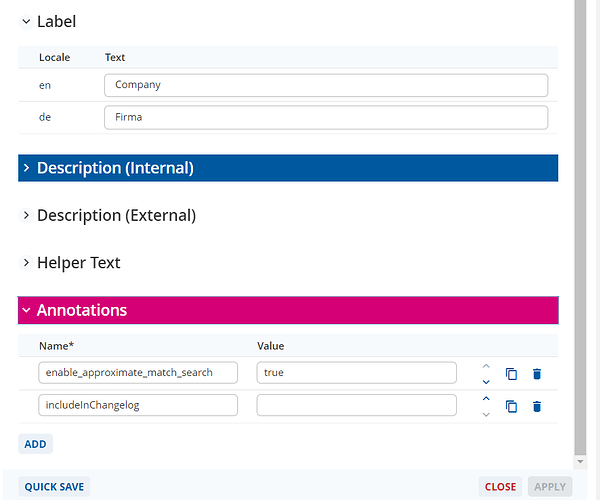Viewport: 600px width, 500px height.
Task: Duplicate the includeInChangelog annotation
Action: click(511, 406)
